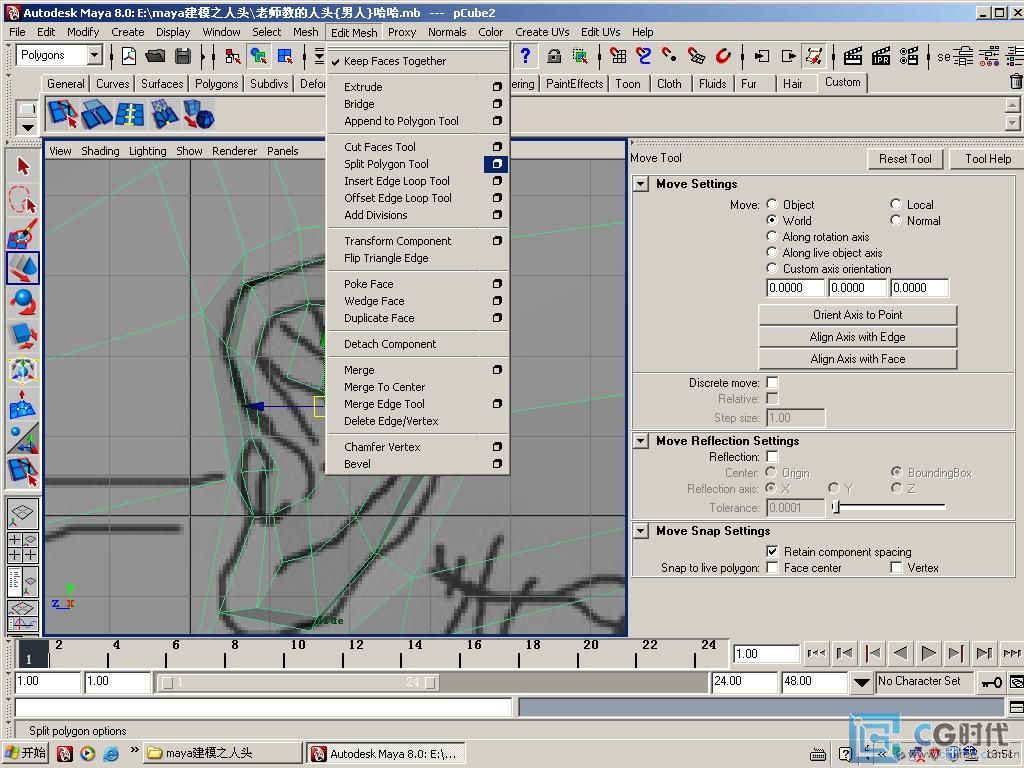Click the third Custom shelf icon with yellow edge loop
Image resolution: width=1024 pixels, height=768 pixels.
click(130, 114)
